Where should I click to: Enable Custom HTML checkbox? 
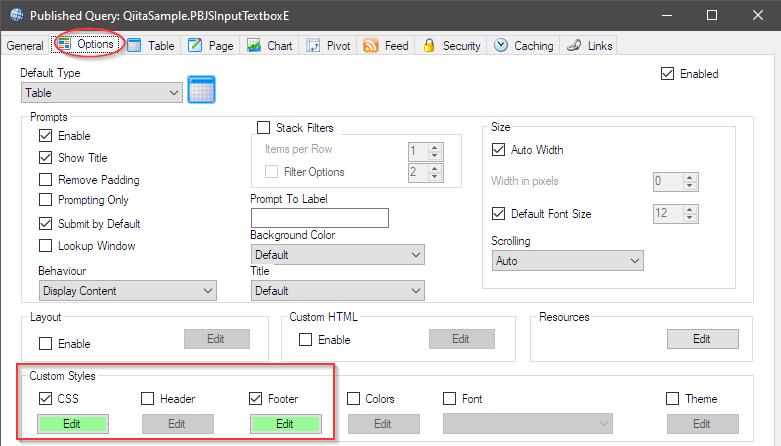point(305,340)
